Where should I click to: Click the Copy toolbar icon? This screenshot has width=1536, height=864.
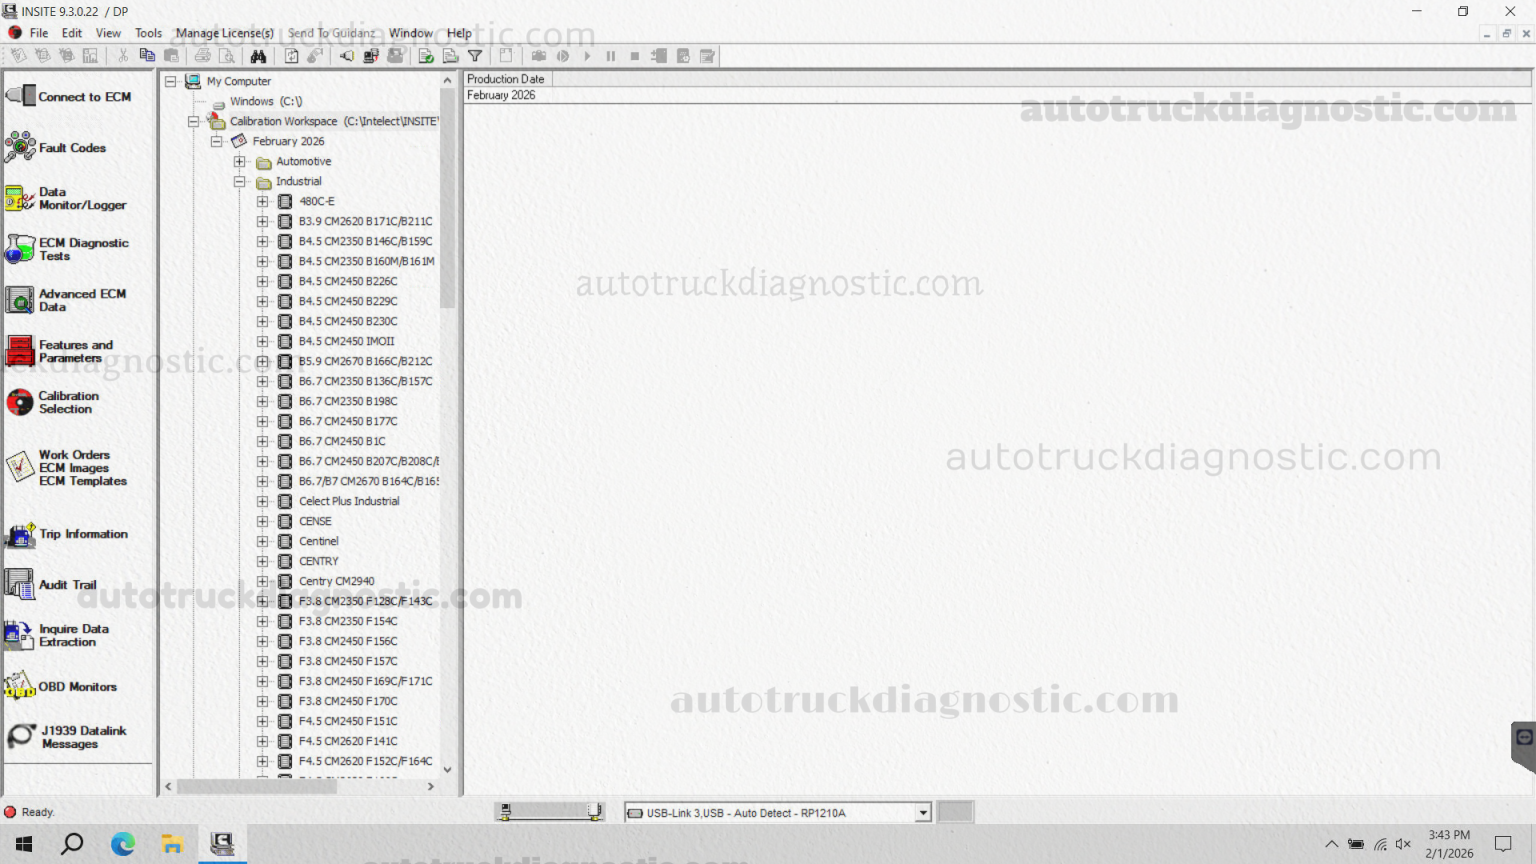point(147,56)
